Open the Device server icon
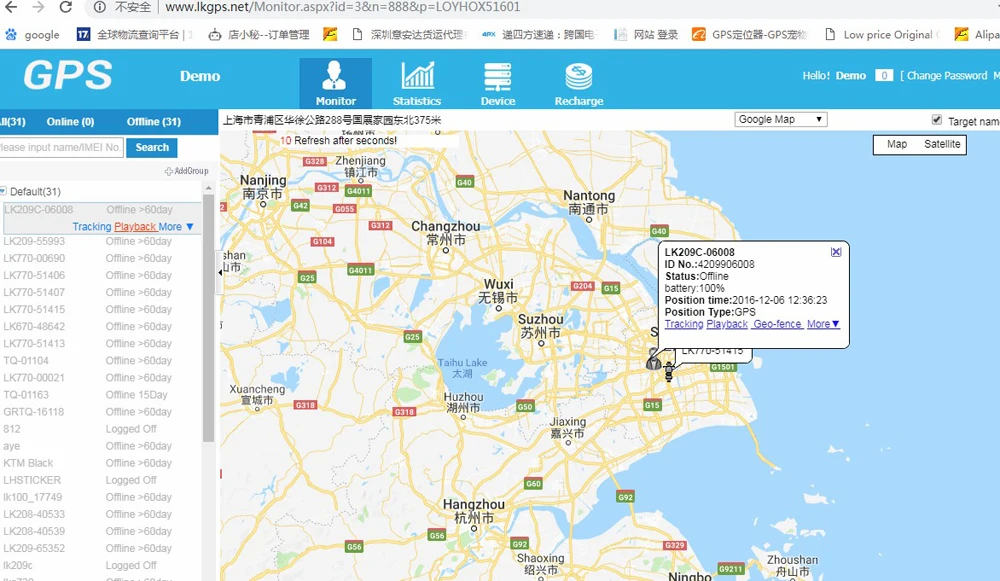 pos(497,77)
